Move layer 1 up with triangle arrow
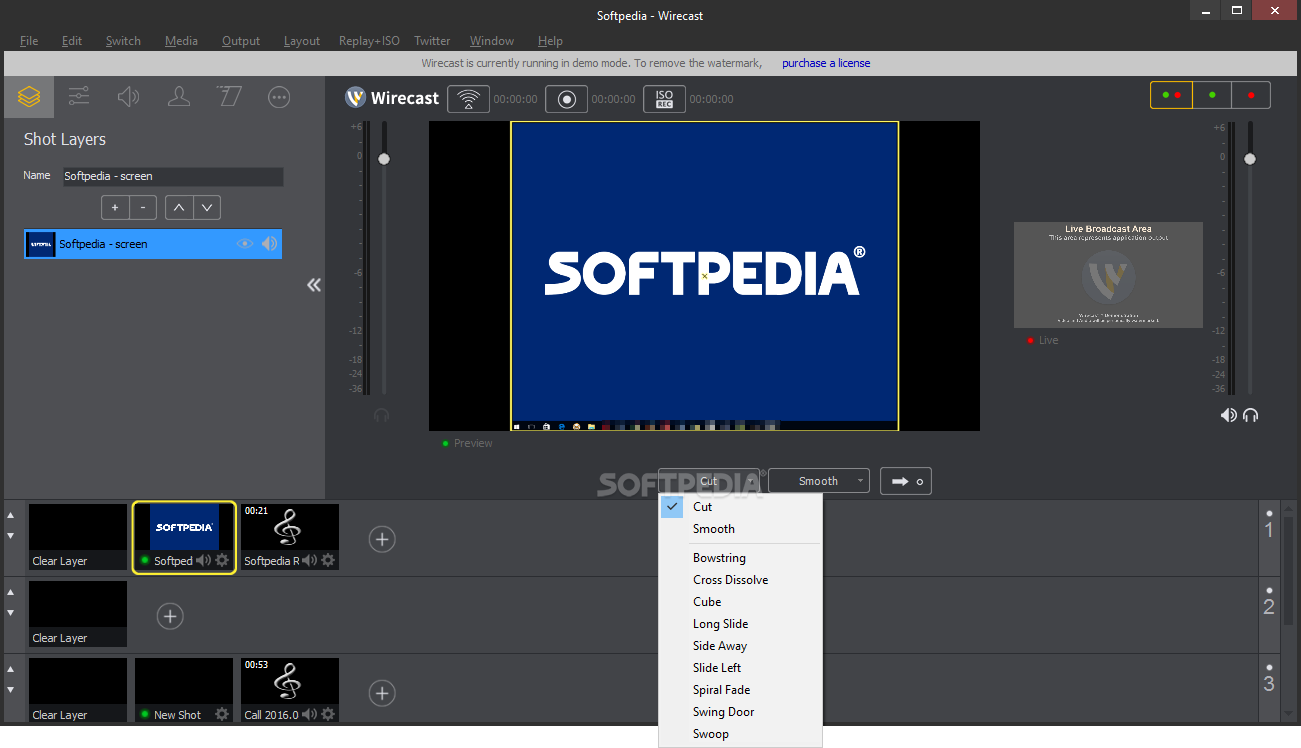 coord(11,515)
